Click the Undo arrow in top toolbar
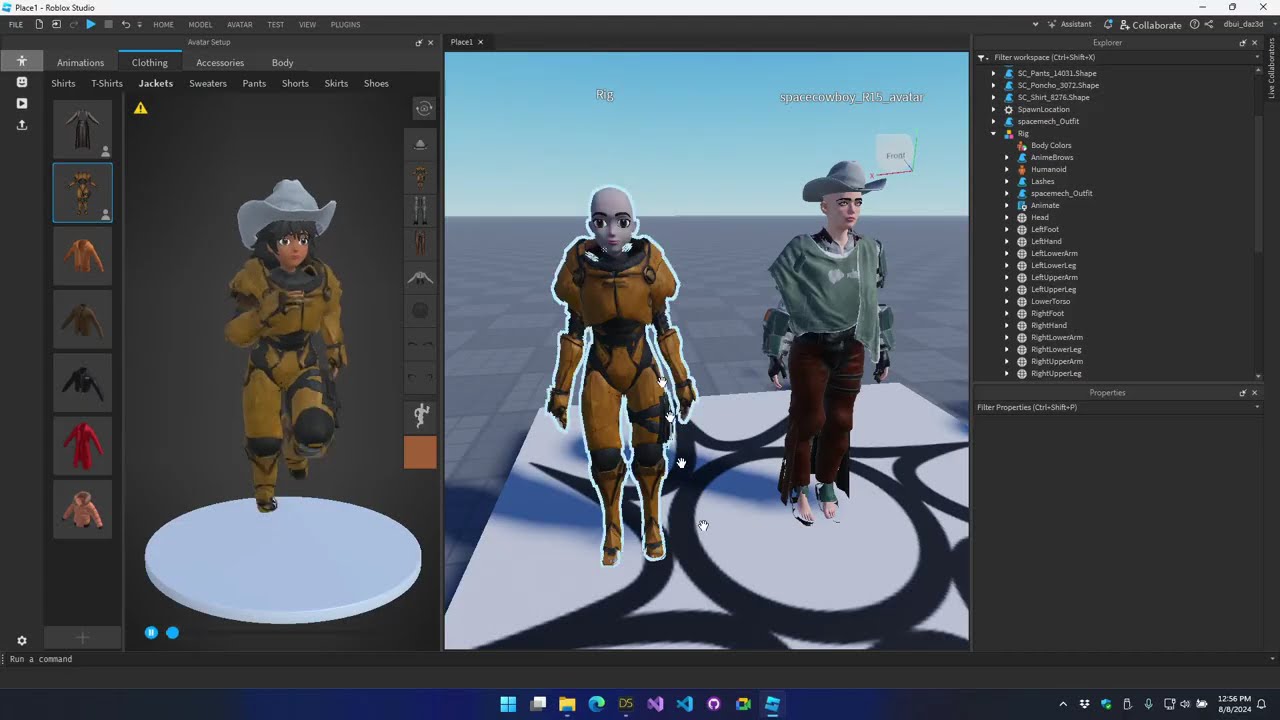The image size is (1280, 720). pyautogui.click(x=125, y=24)
